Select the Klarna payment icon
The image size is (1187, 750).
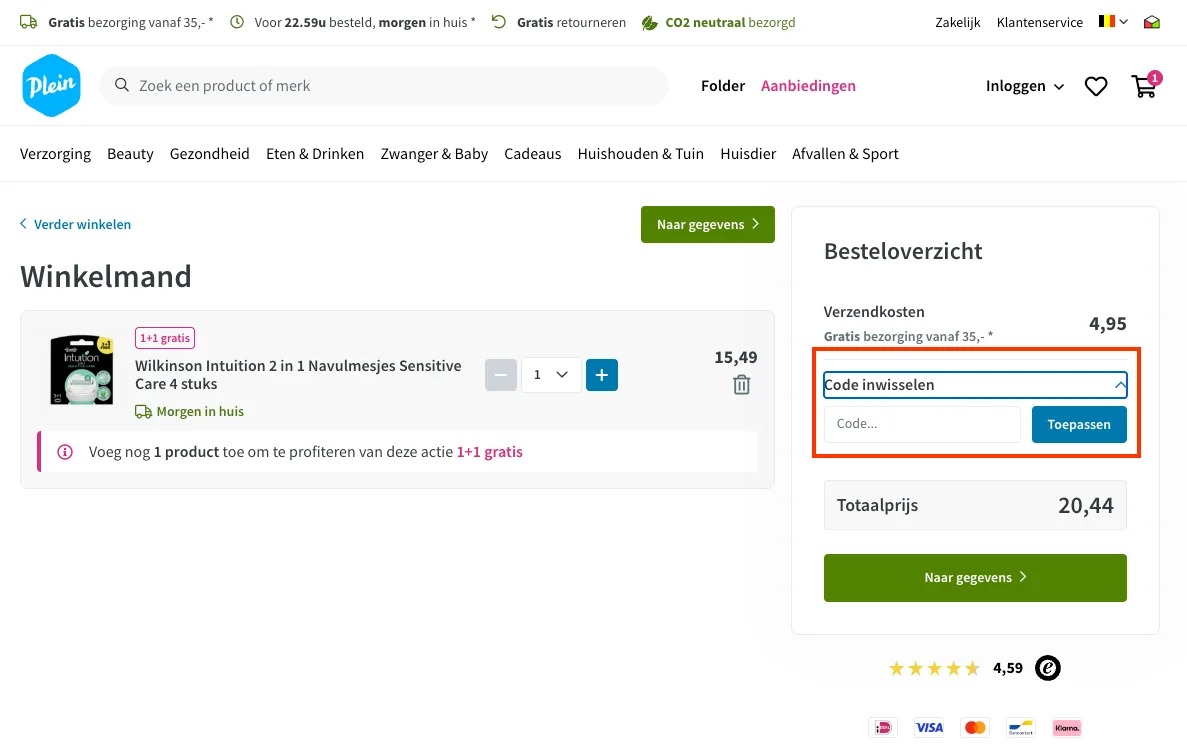tap(1066, 727)
